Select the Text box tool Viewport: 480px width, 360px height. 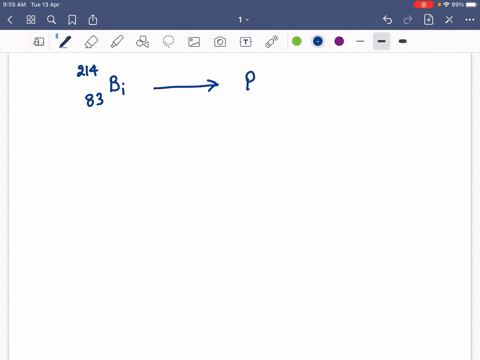(246, 42)
